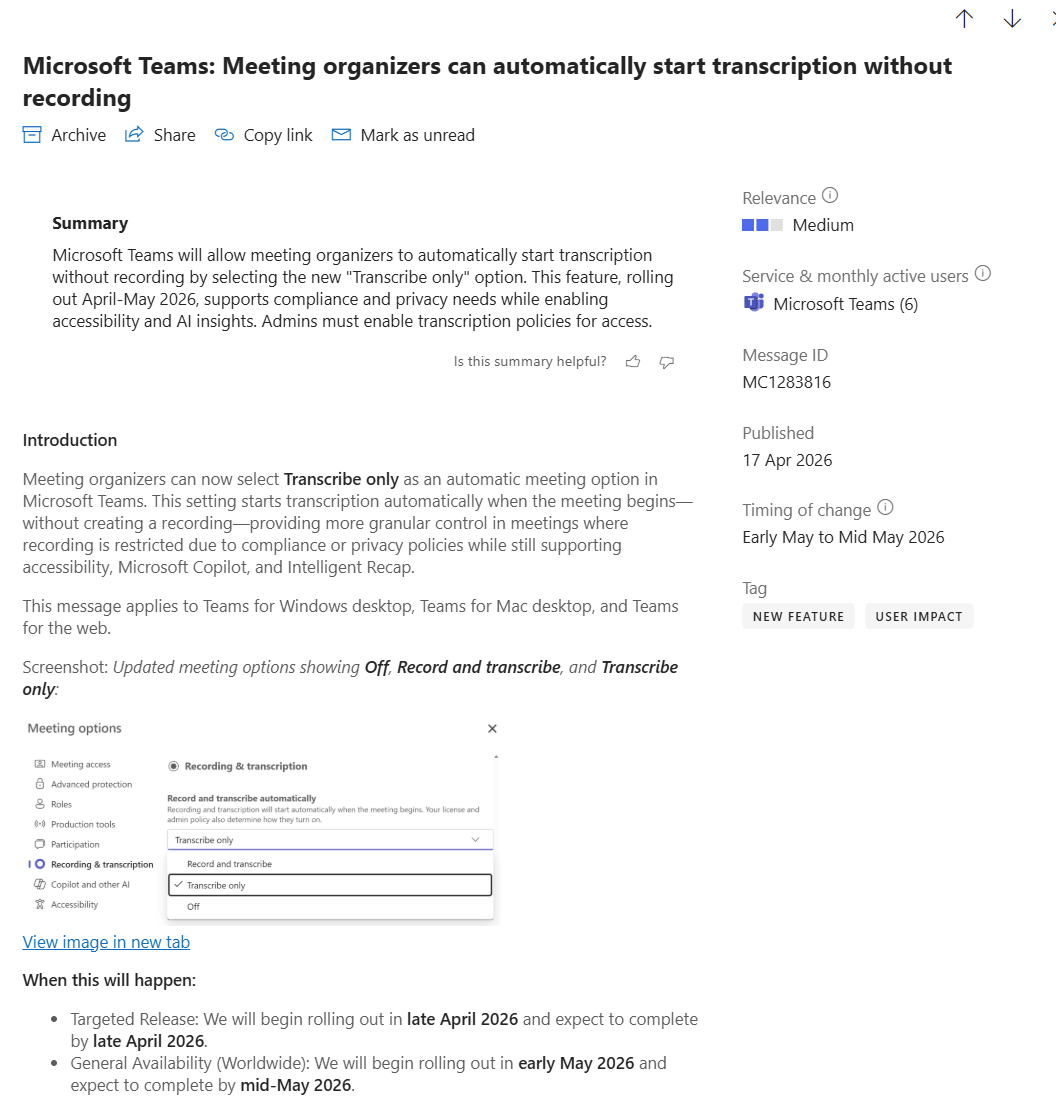This screenshot has height=1110, width=1056.
Task: Click the Archive icon
Action: (32, 135)
